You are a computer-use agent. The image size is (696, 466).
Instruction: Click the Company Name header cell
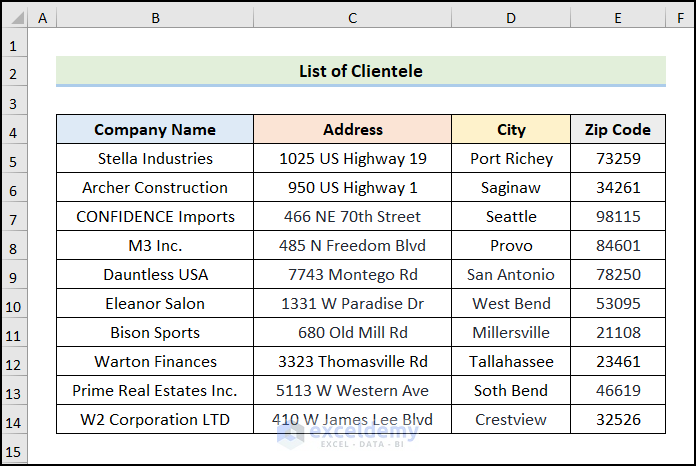pos(155,130)
